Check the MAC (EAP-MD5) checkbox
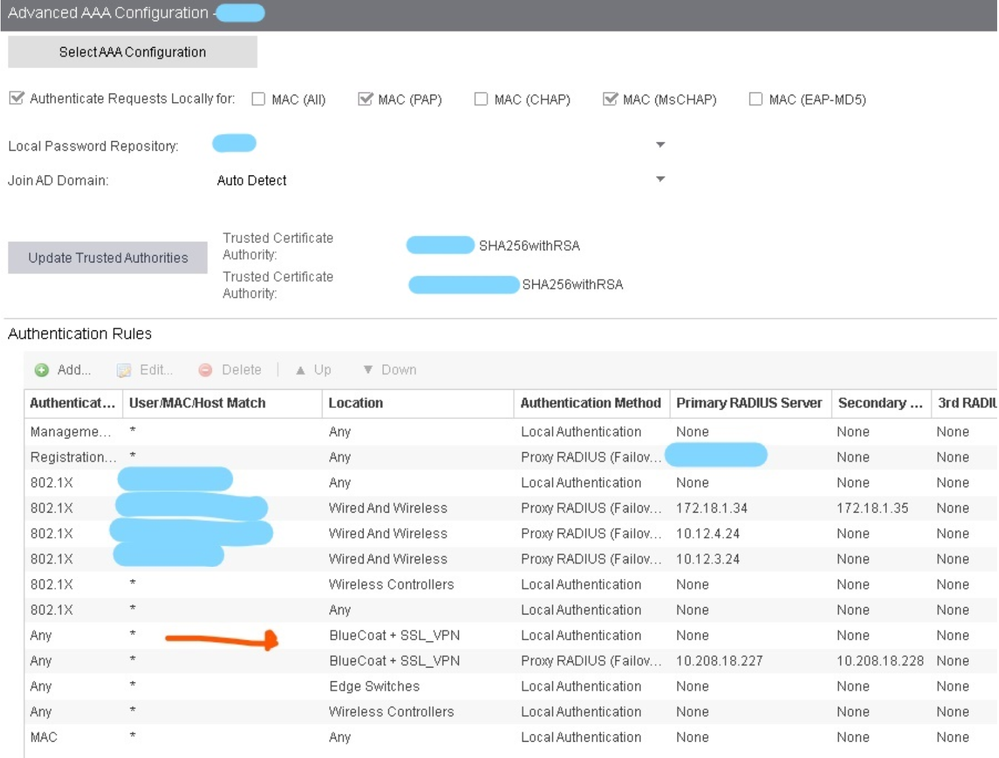This screenshot has height=758, width=999. point(756,100)
